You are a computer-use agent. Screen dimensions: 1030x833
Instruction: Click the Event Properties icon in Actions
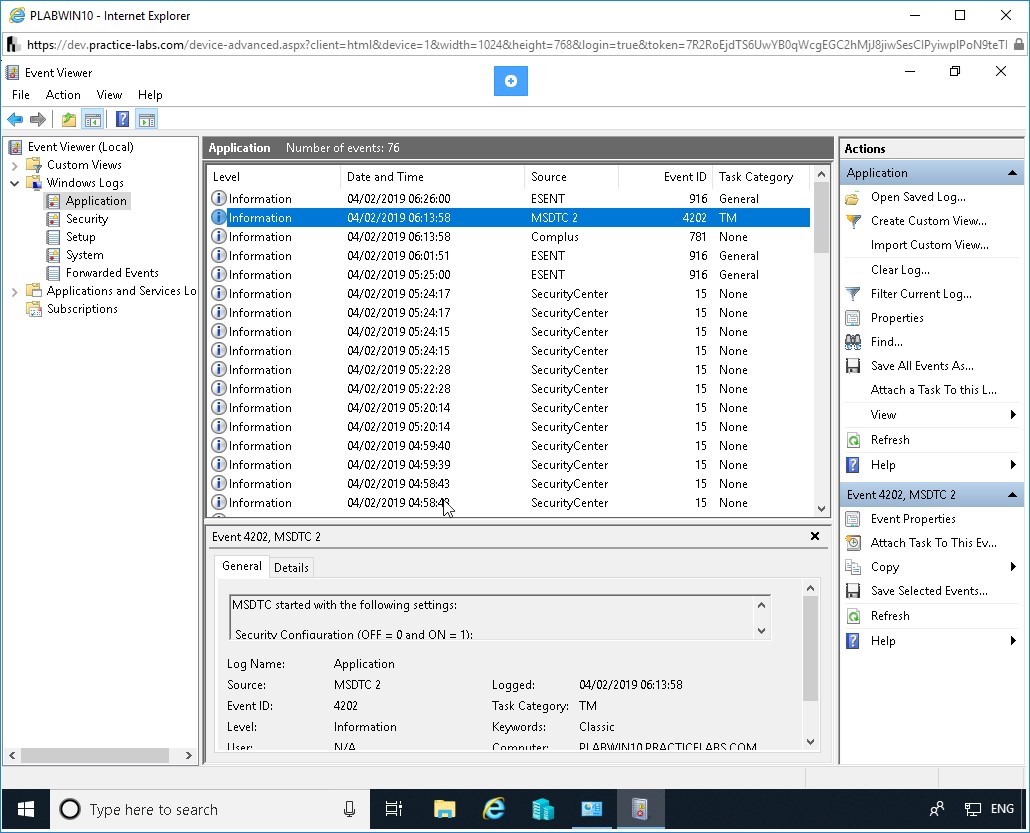[853, 519]
